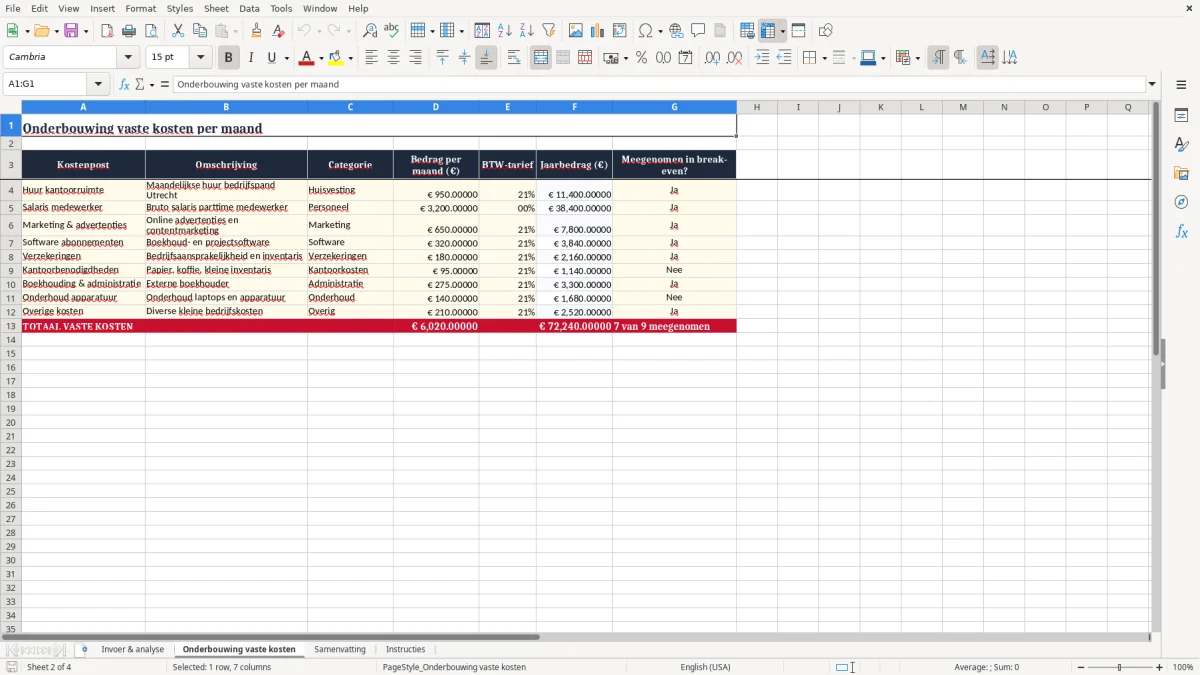Screen dimensions: 1200x675
Task: Toggle Merge and Center Cells
Action: pyautogui.click(x=541, y=58)
